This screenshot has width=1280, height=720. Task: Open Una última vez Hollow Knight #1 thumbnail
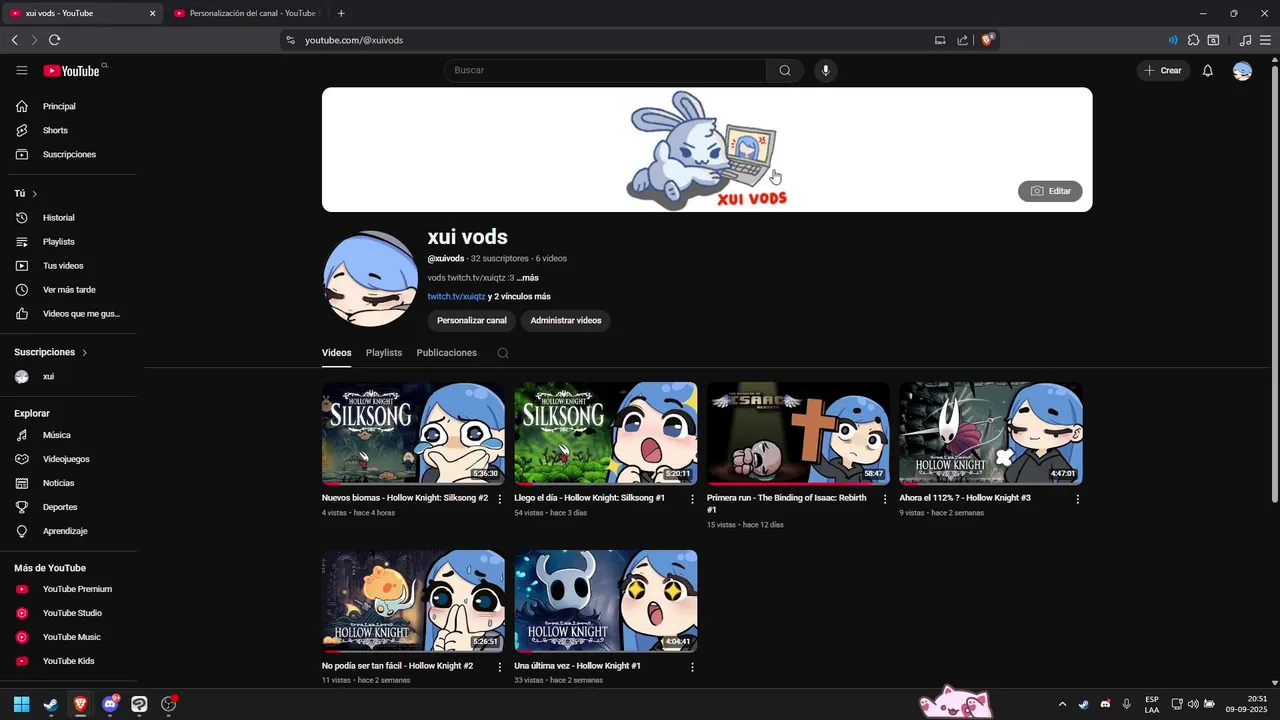point(606,601)
